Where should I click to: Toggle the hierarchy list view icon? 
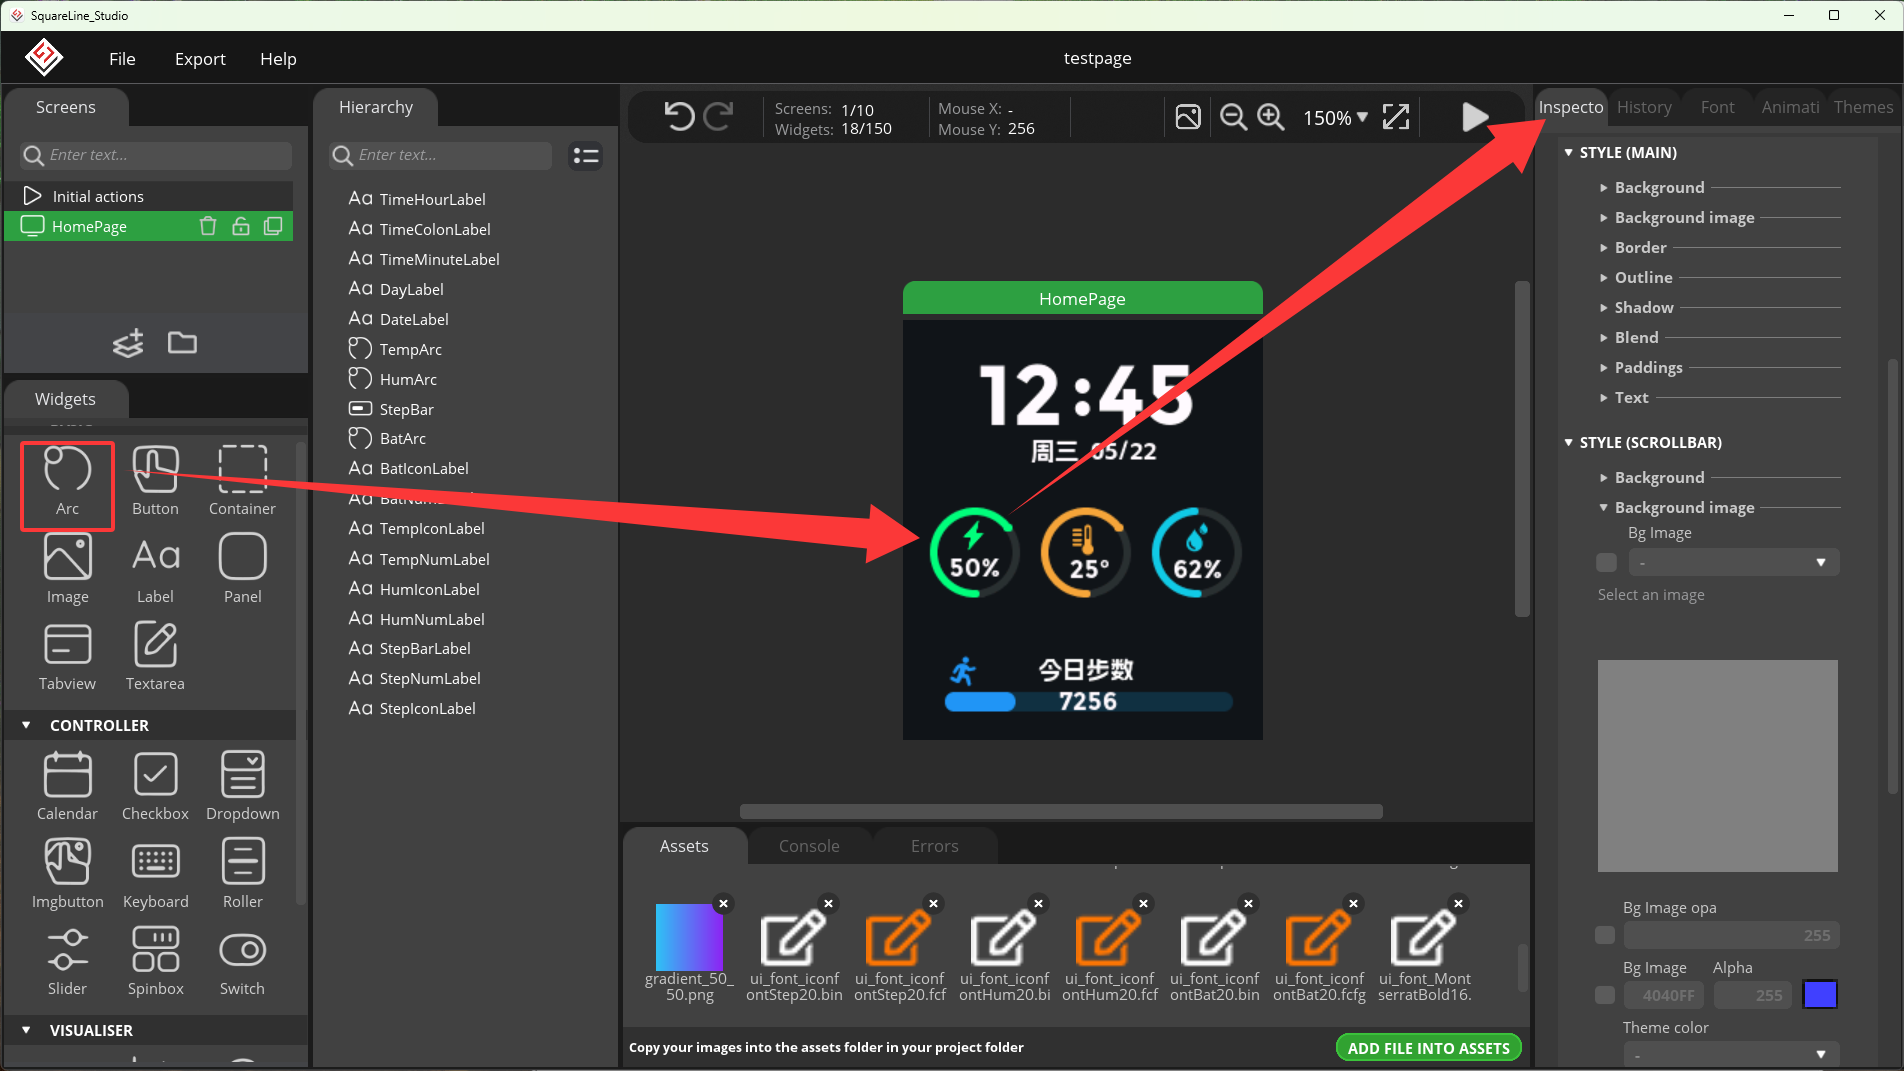pyautogui.click(x=585, y=156)
